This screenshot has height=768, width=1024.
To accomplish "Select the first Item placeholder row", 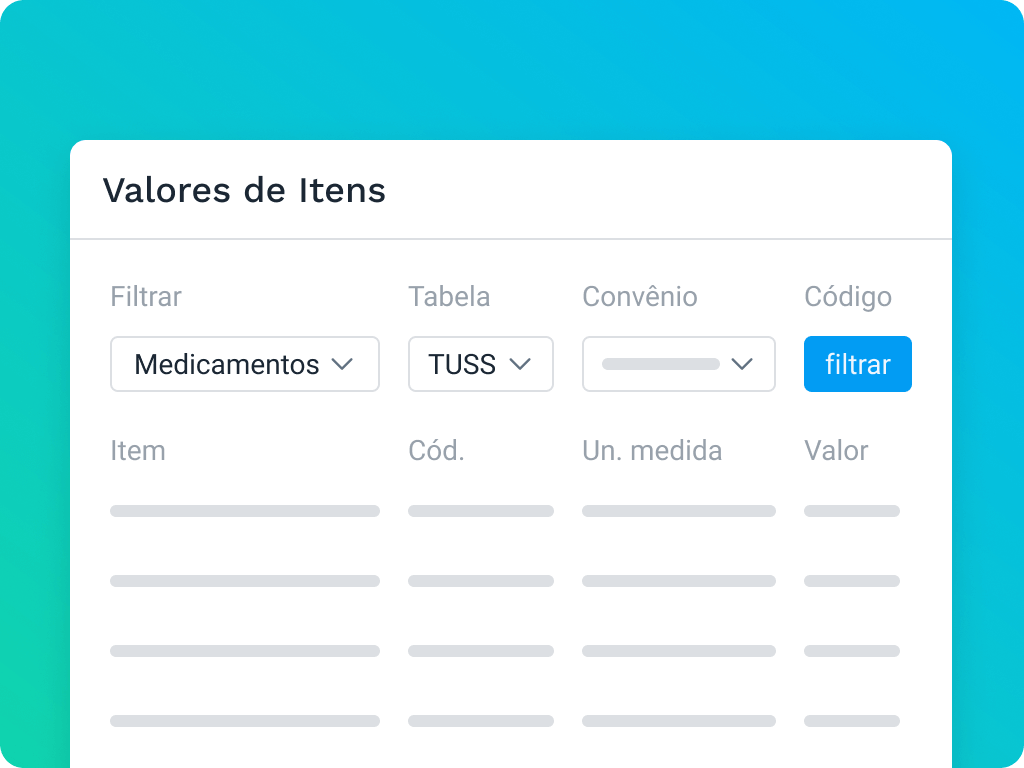I will tap(245, 510).
